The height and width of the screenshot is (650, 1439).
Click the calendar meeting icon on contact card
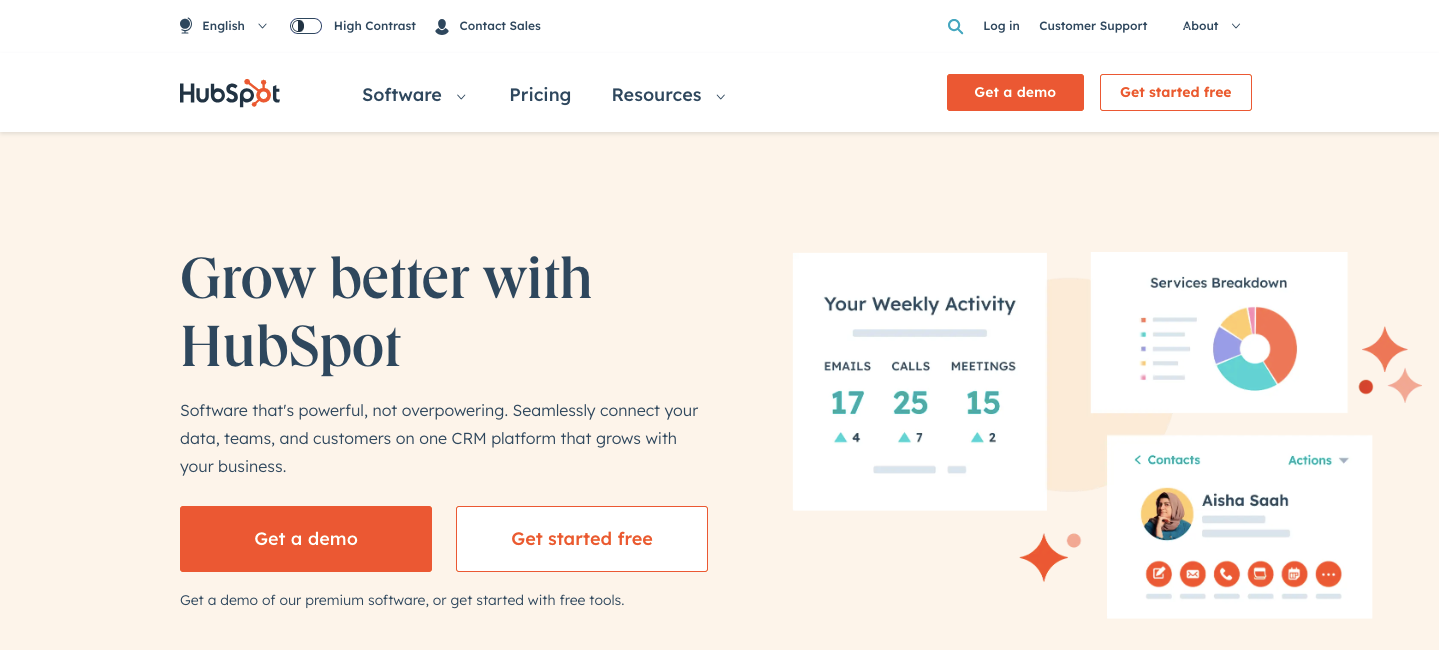coord(1294,574)
